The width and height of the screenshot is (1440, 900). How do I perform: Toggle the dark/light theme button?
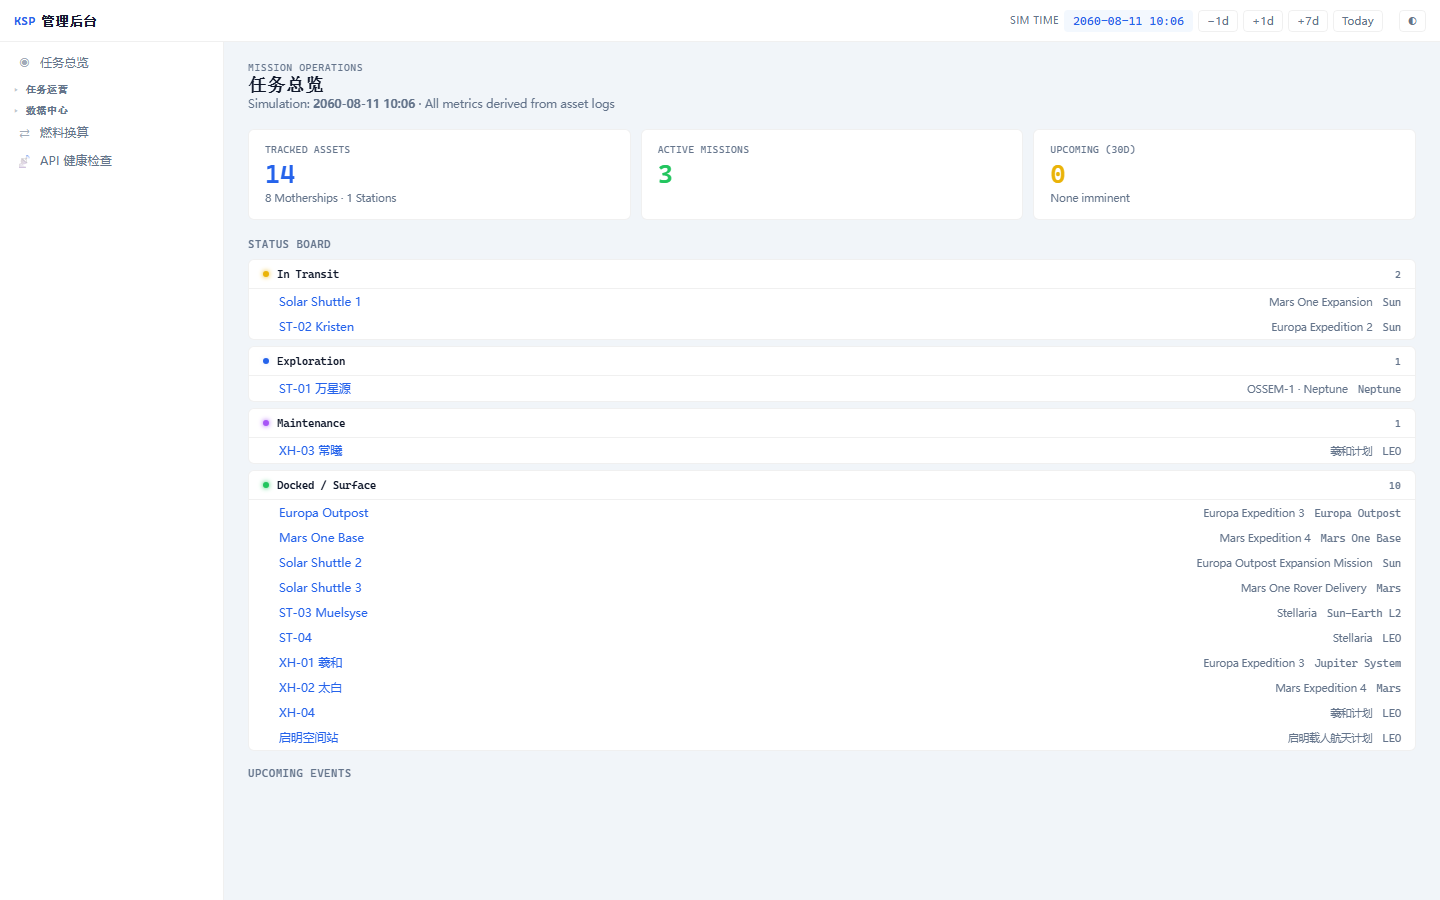point(1412,21)
